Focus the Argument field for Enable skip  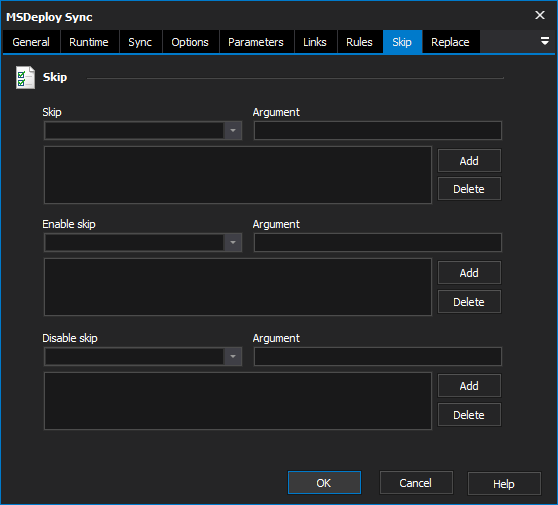(x=378, y=243)
